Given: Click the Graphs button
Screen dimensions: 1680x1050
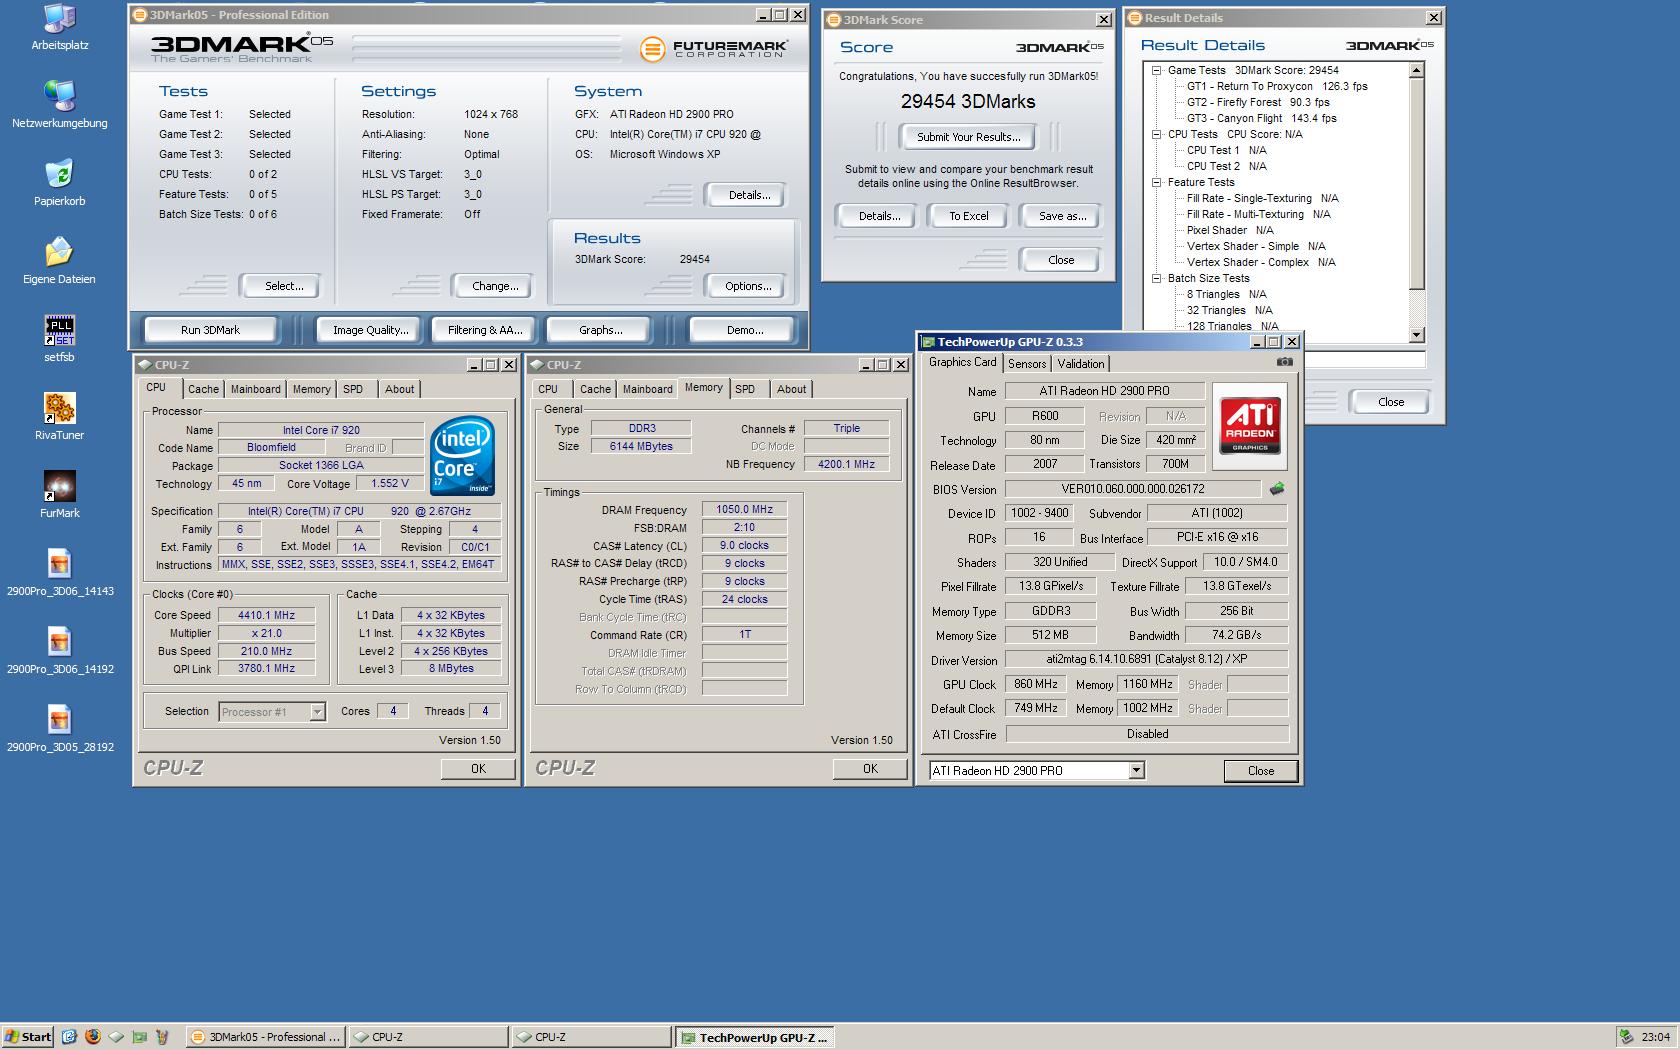Looking at the screenshot, I should click(600, 330).
